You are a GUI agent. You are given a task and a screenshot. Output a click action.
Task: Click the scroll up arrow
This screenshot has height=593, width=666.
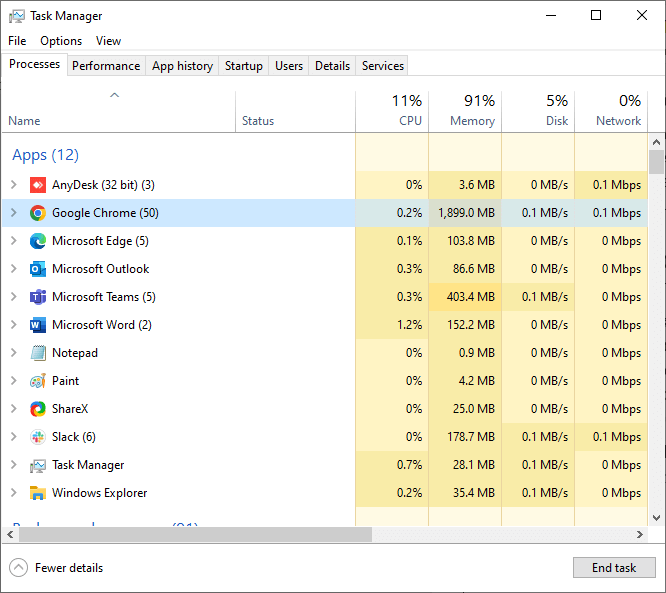656,142
